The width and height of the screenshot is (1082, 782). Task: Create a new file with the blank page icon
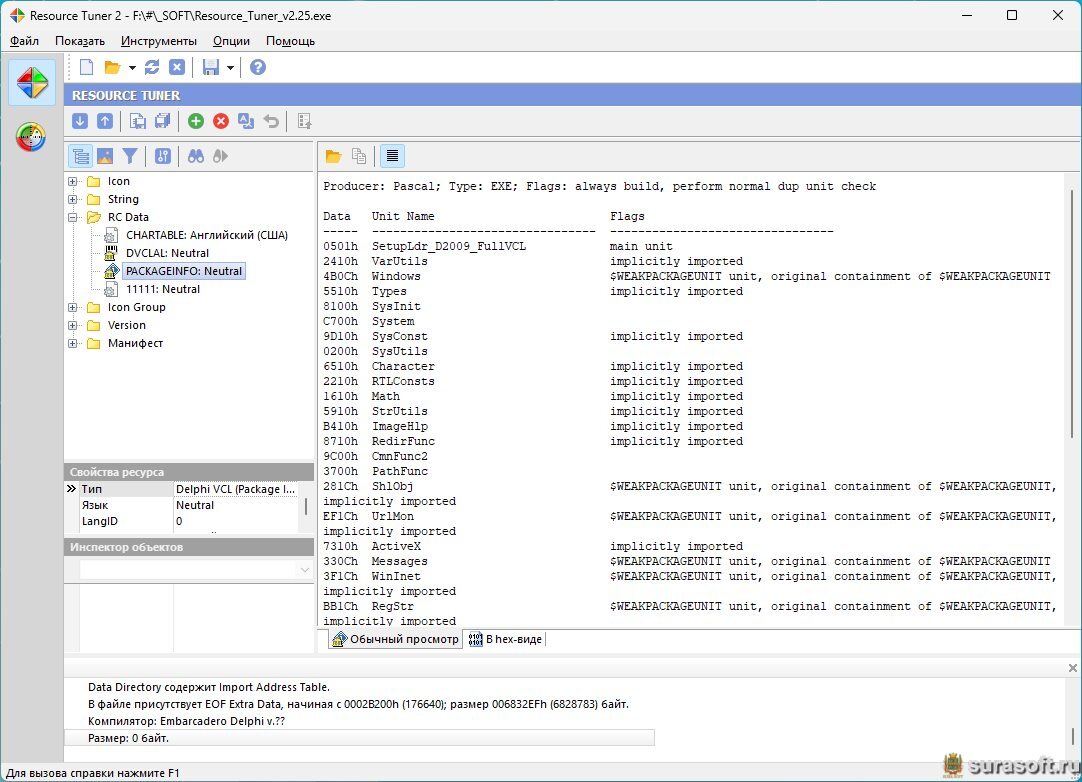86,67
